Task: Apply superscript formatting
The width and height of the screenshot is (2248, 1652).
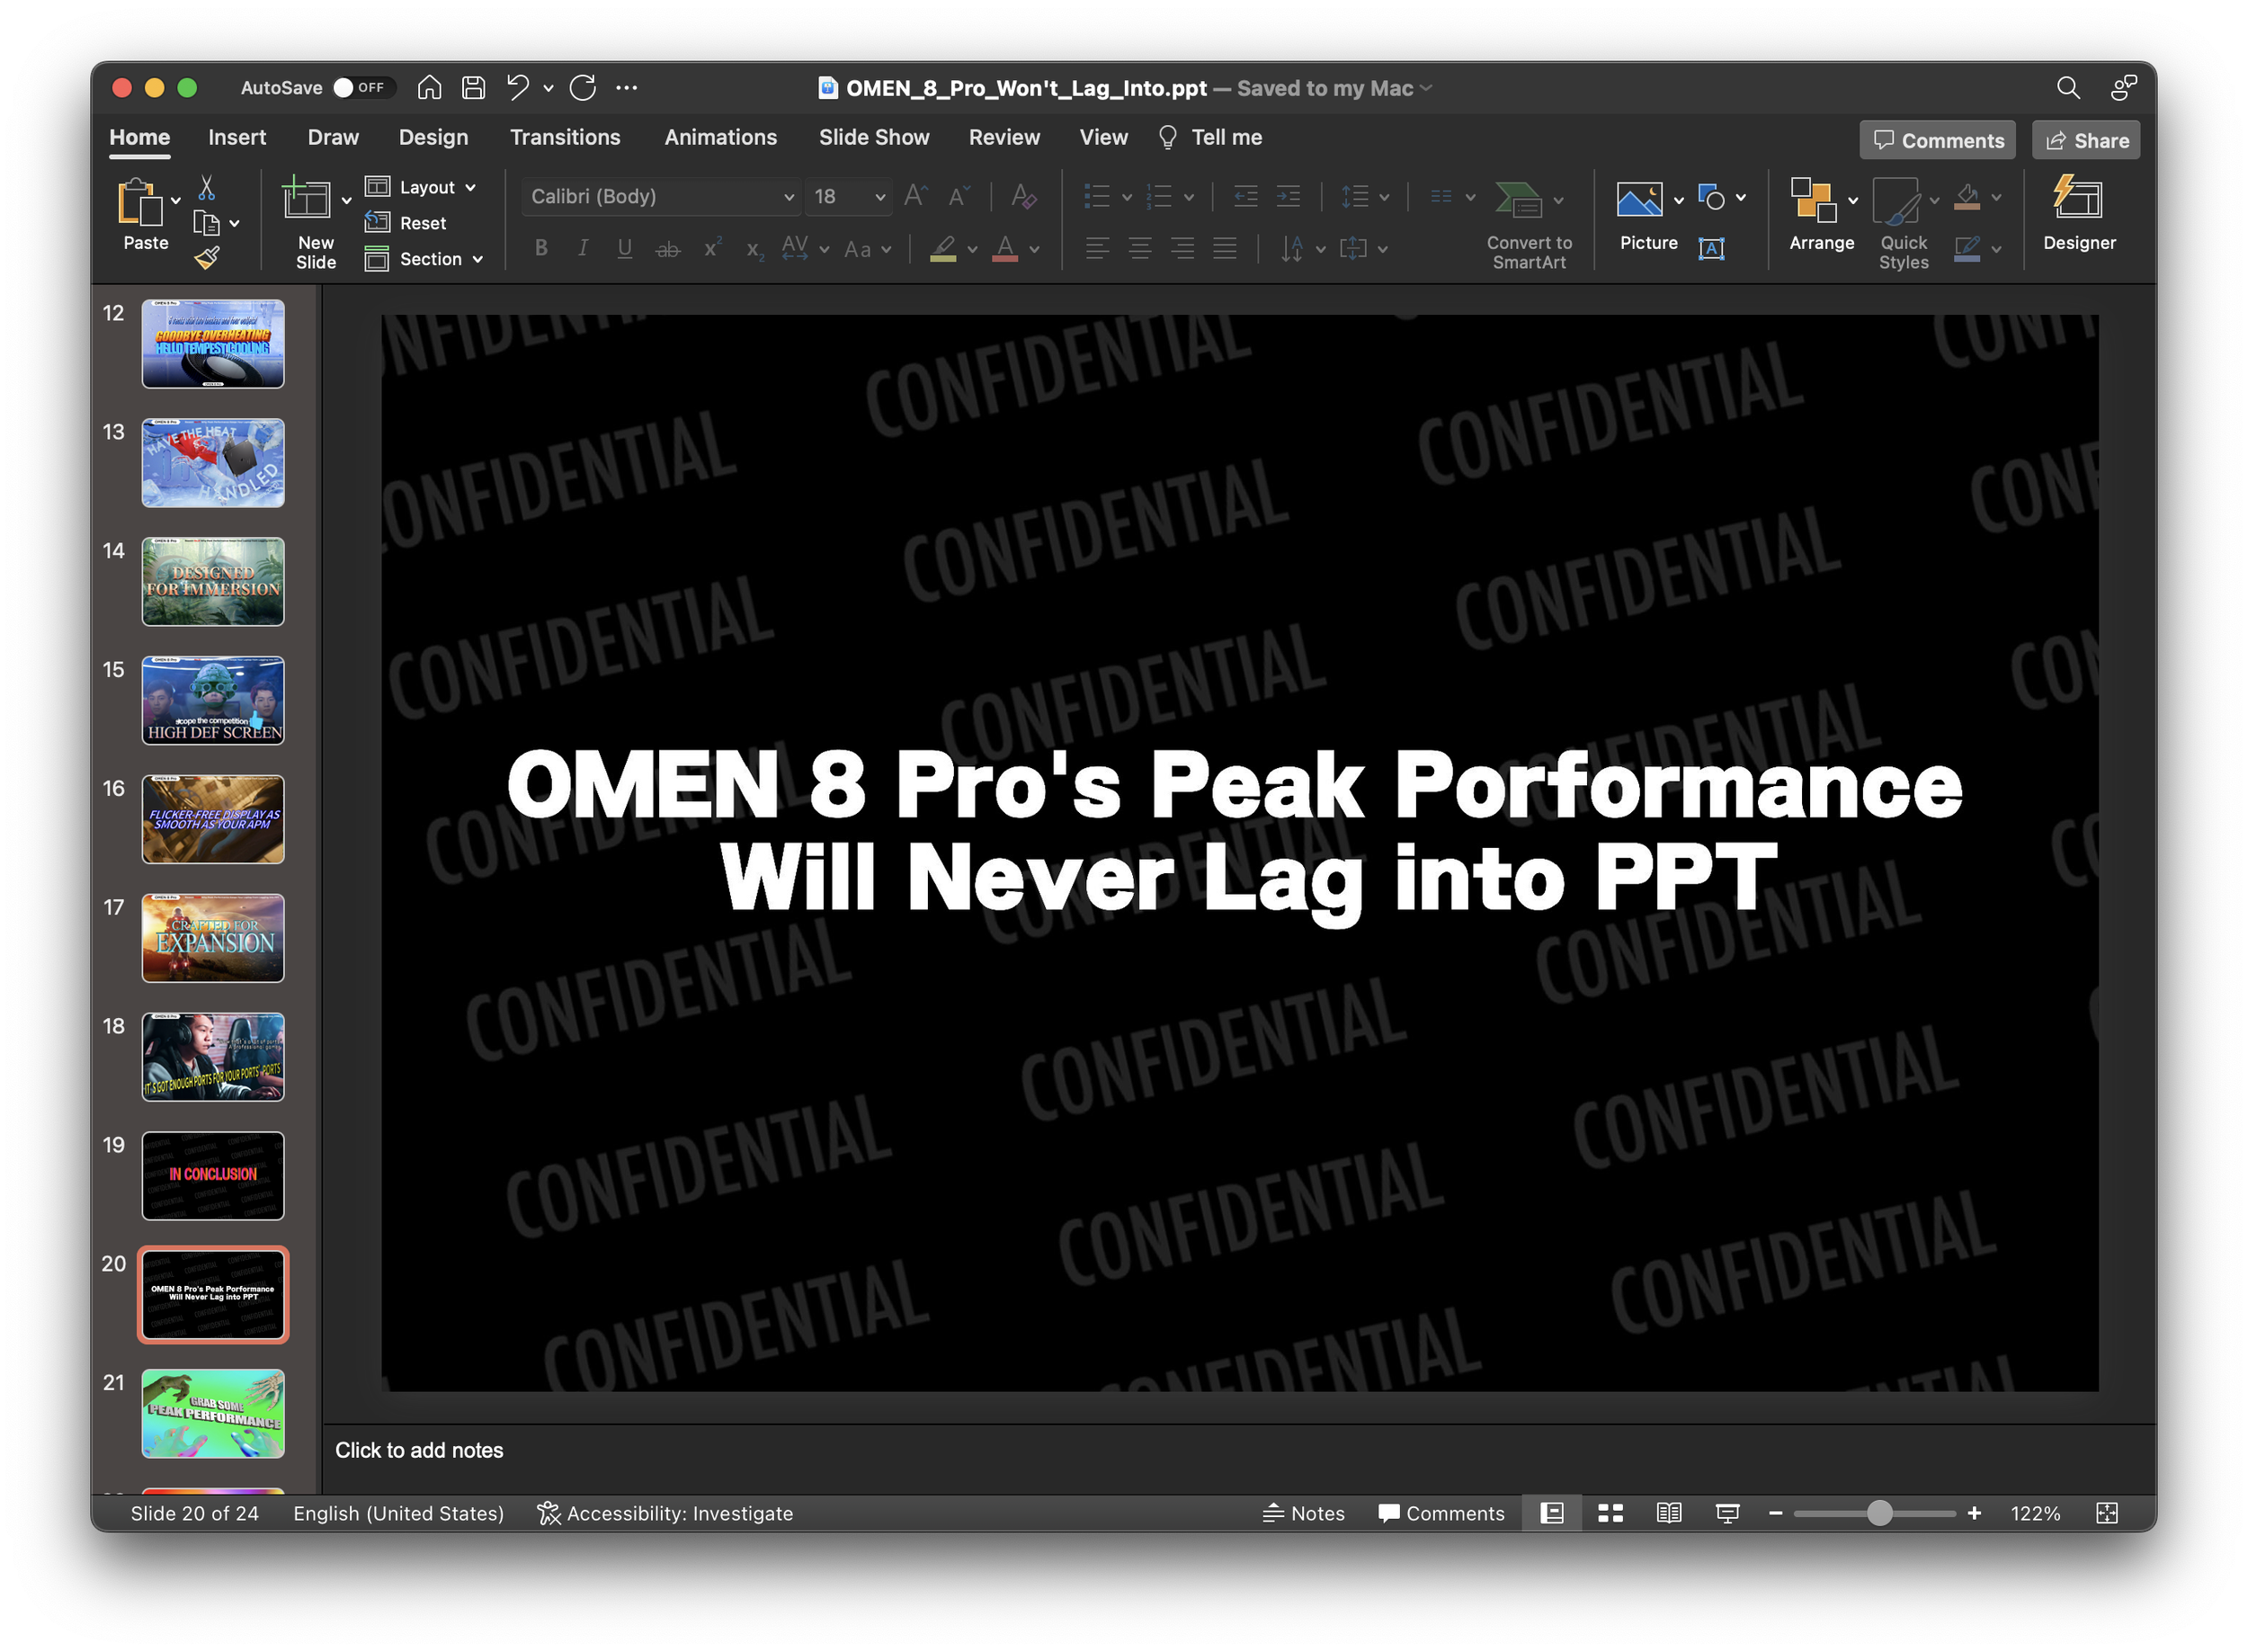Action: coord(712,249)
